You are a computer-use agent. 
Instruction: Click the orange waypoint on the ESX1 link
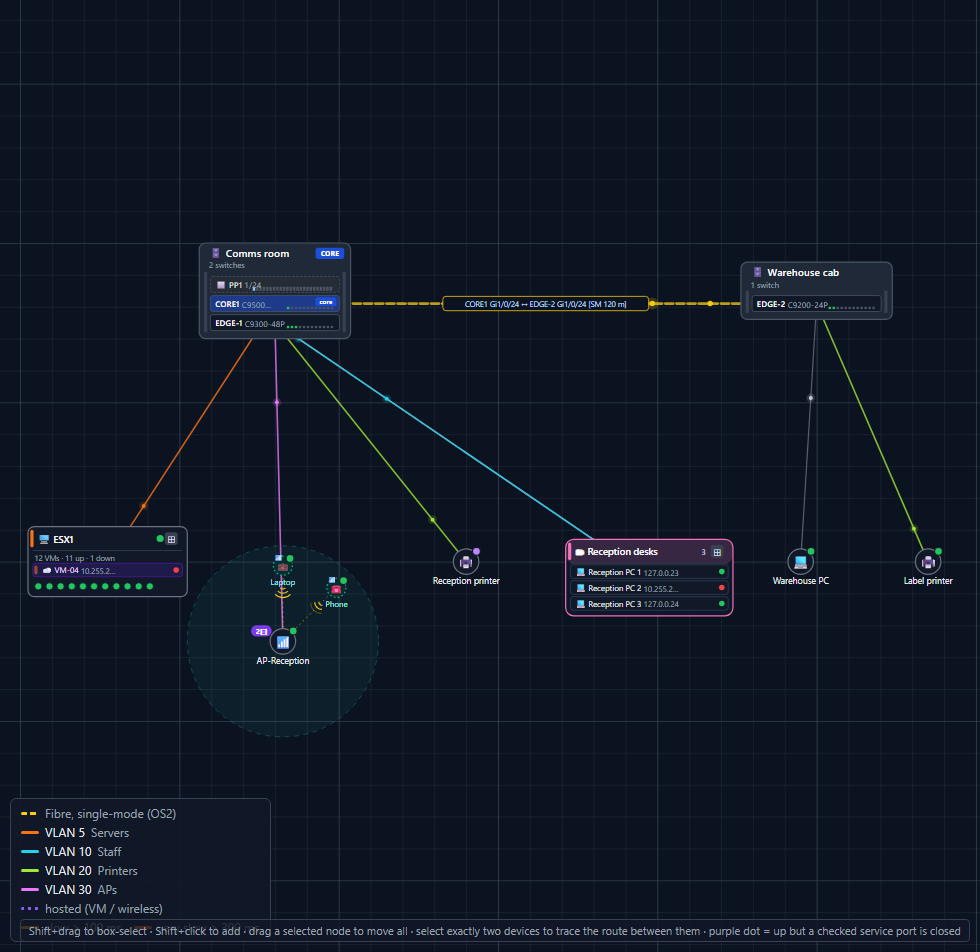coord(144,506)
